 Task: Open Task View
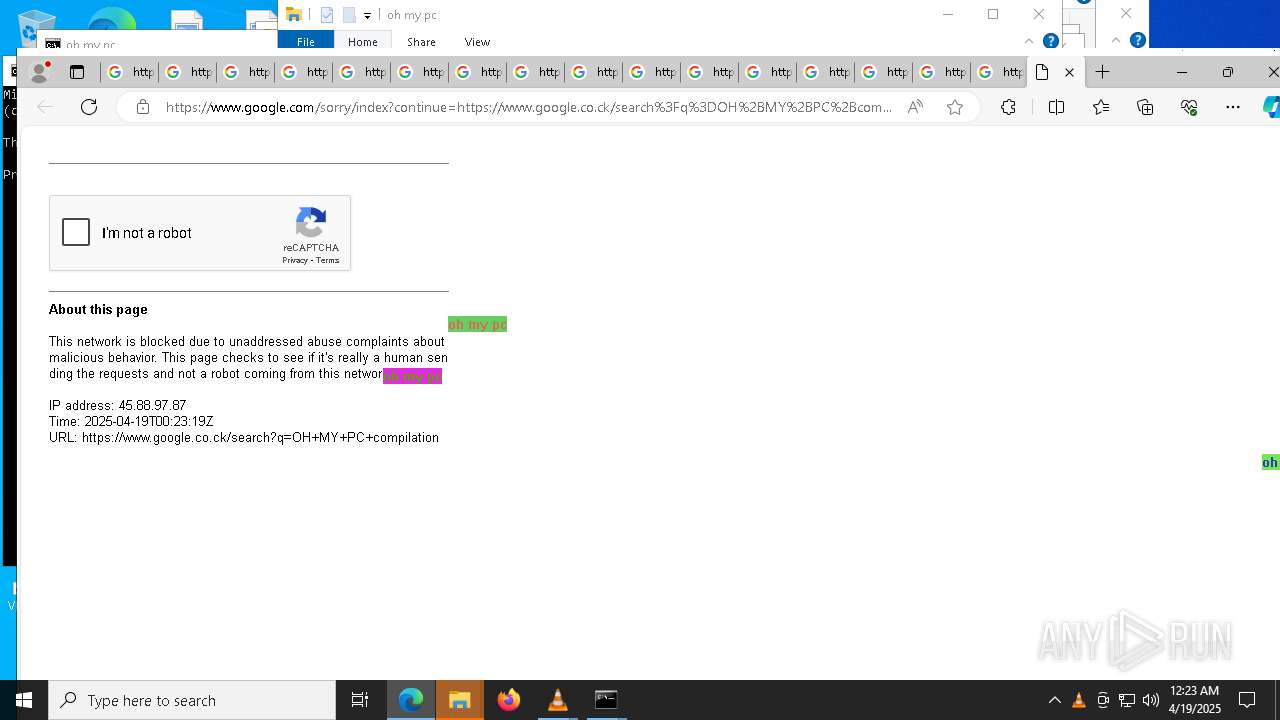point(360,700)
